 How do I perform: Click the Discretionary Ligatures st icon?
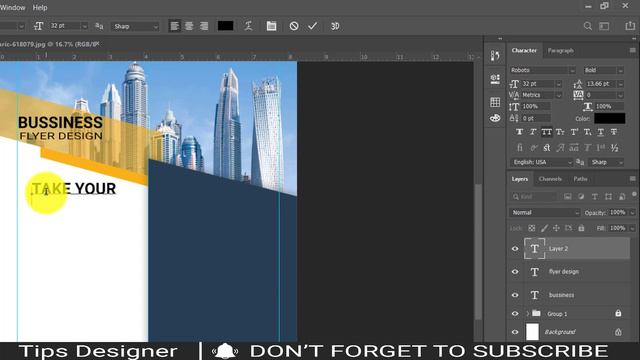tap(547, 148)
